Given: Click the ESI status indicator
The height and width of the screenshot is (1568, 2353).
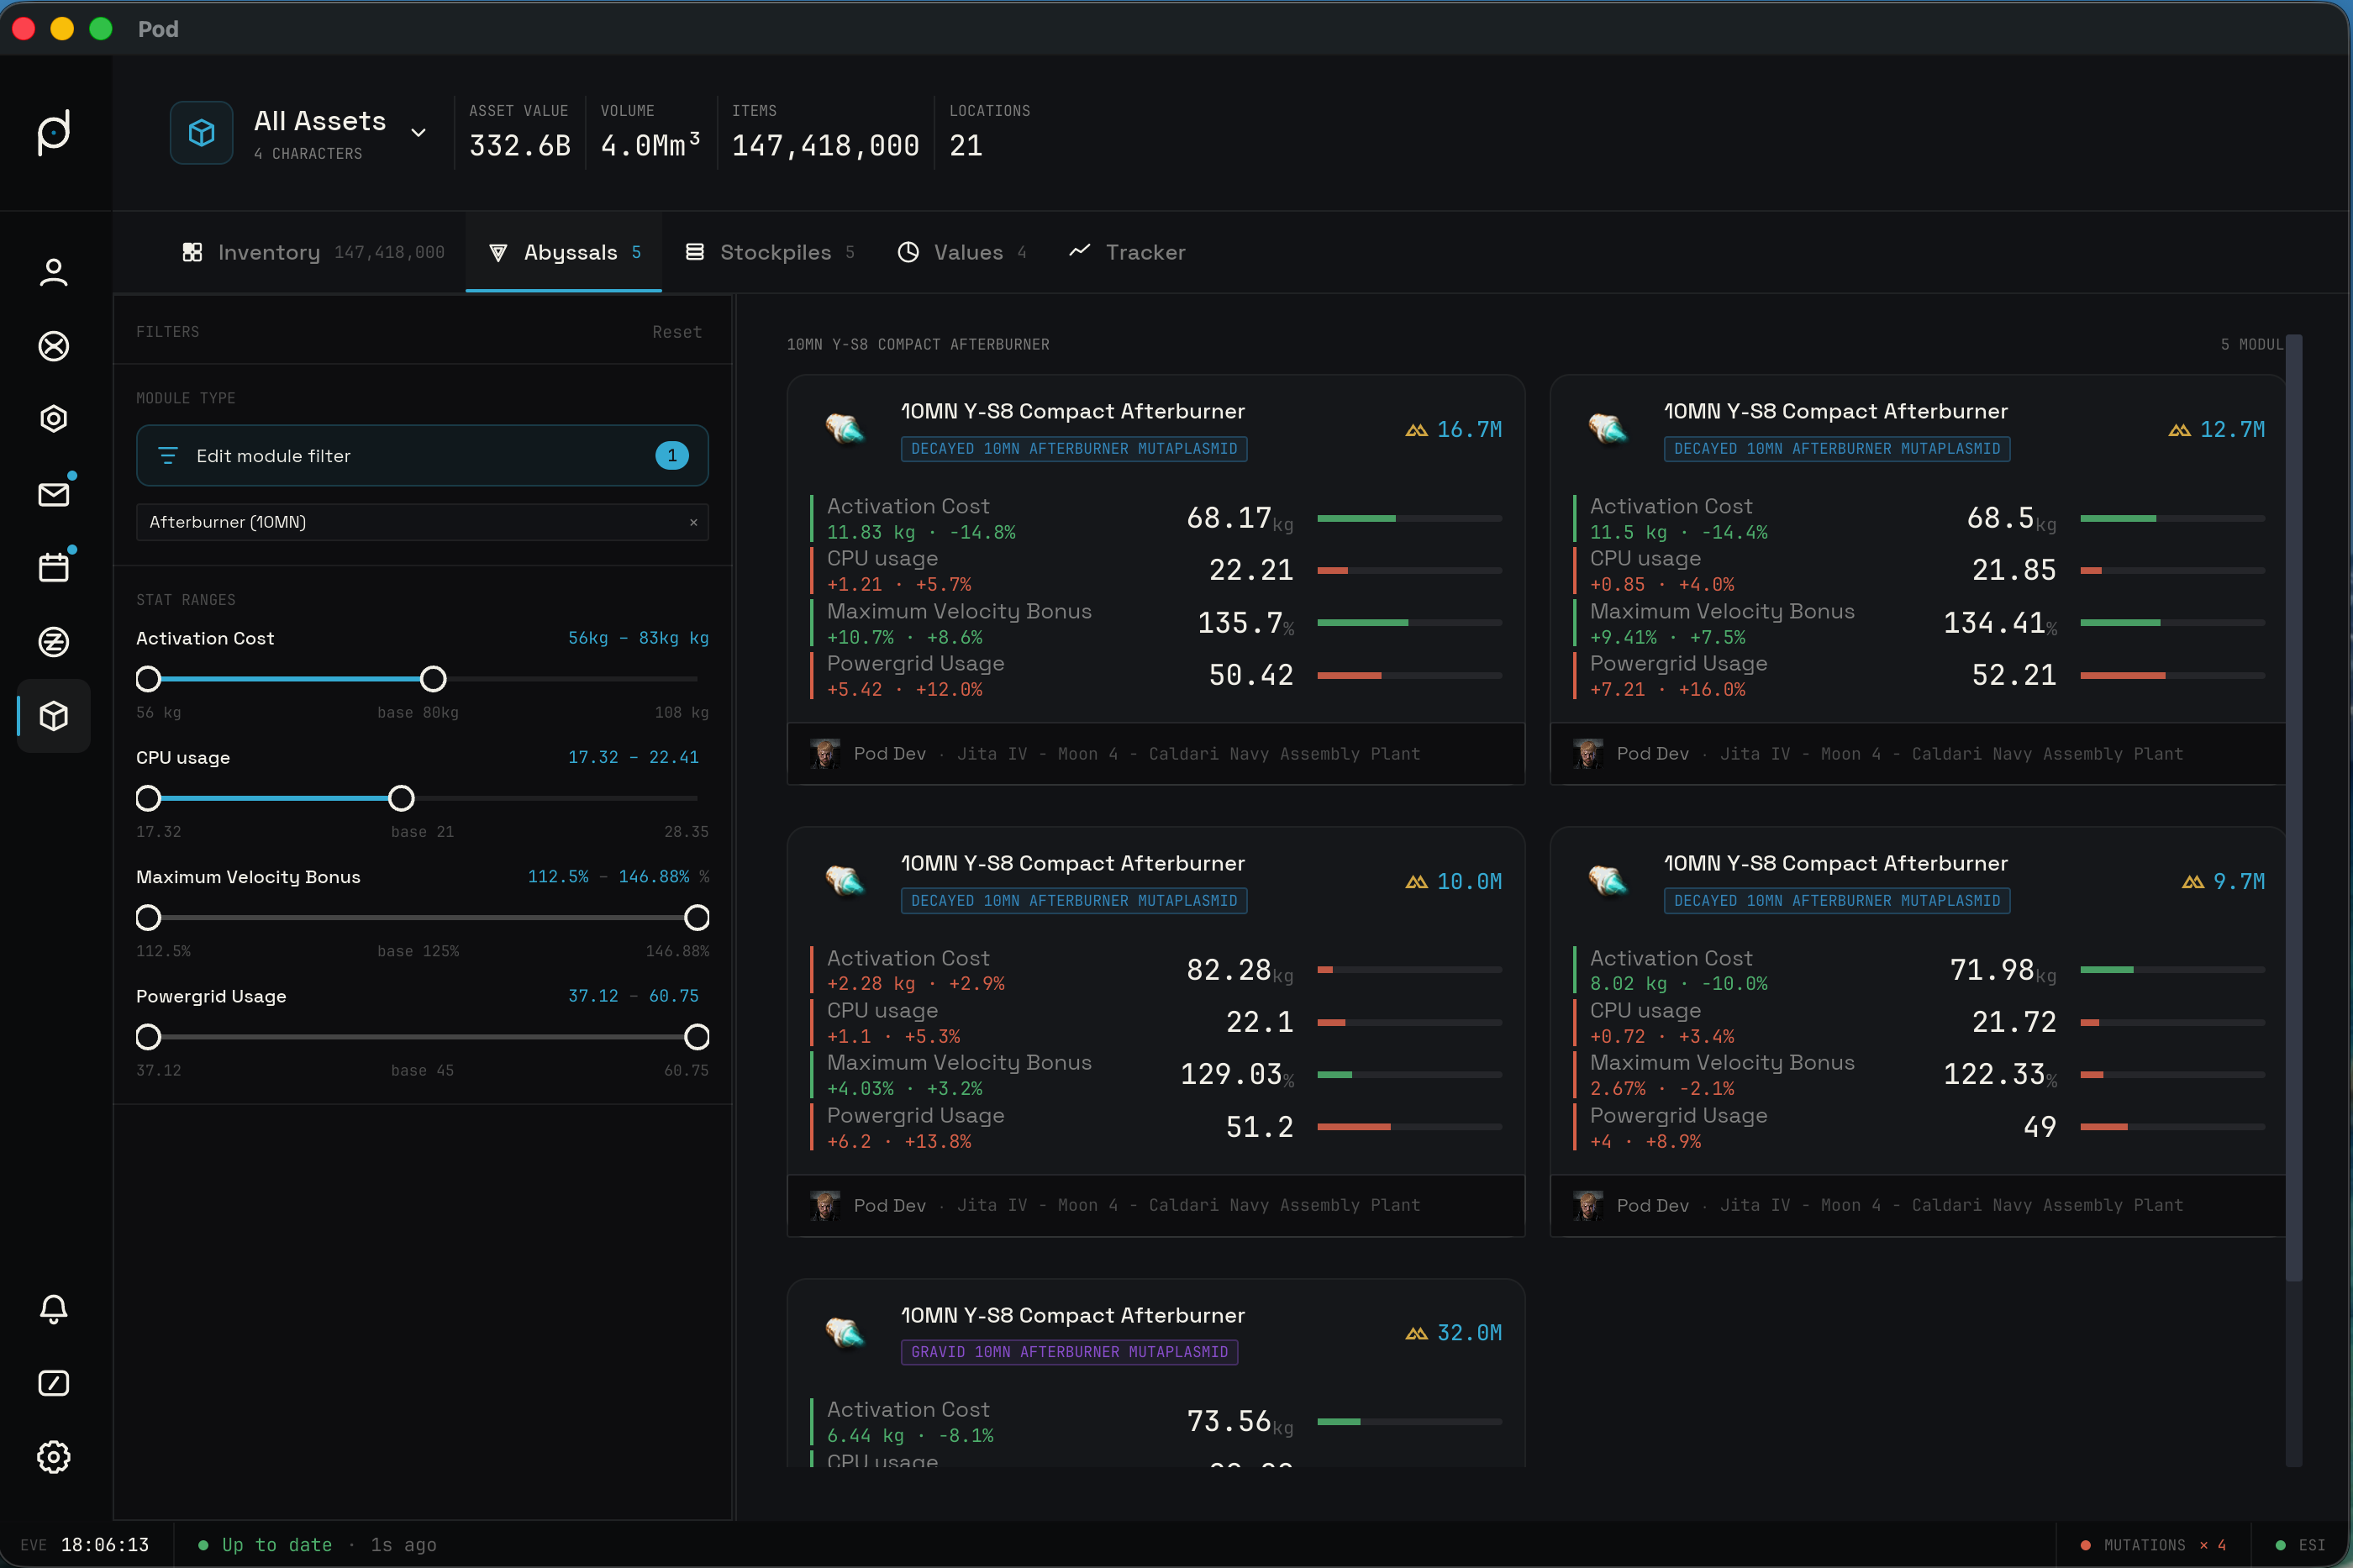Looking at the screenshot, I should 2300,1545.
